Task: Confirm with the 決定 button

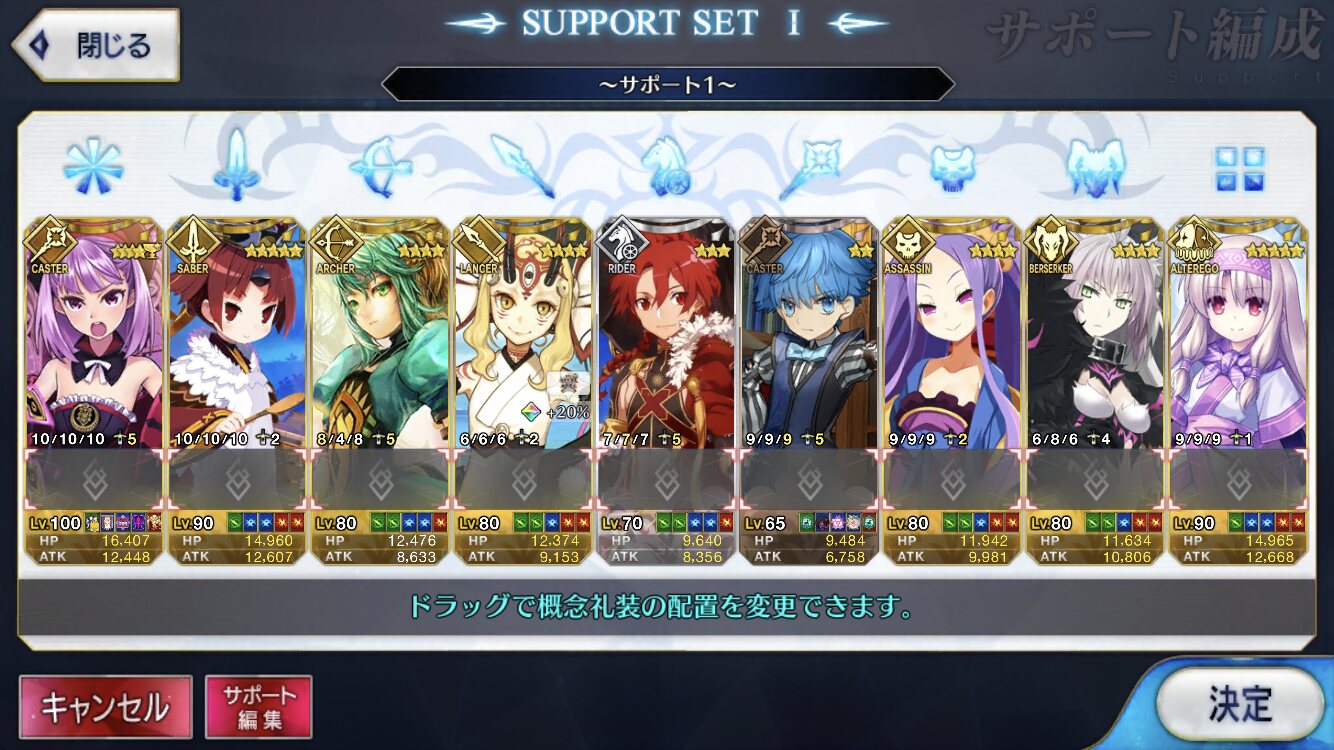Action: coord(1241,704)
